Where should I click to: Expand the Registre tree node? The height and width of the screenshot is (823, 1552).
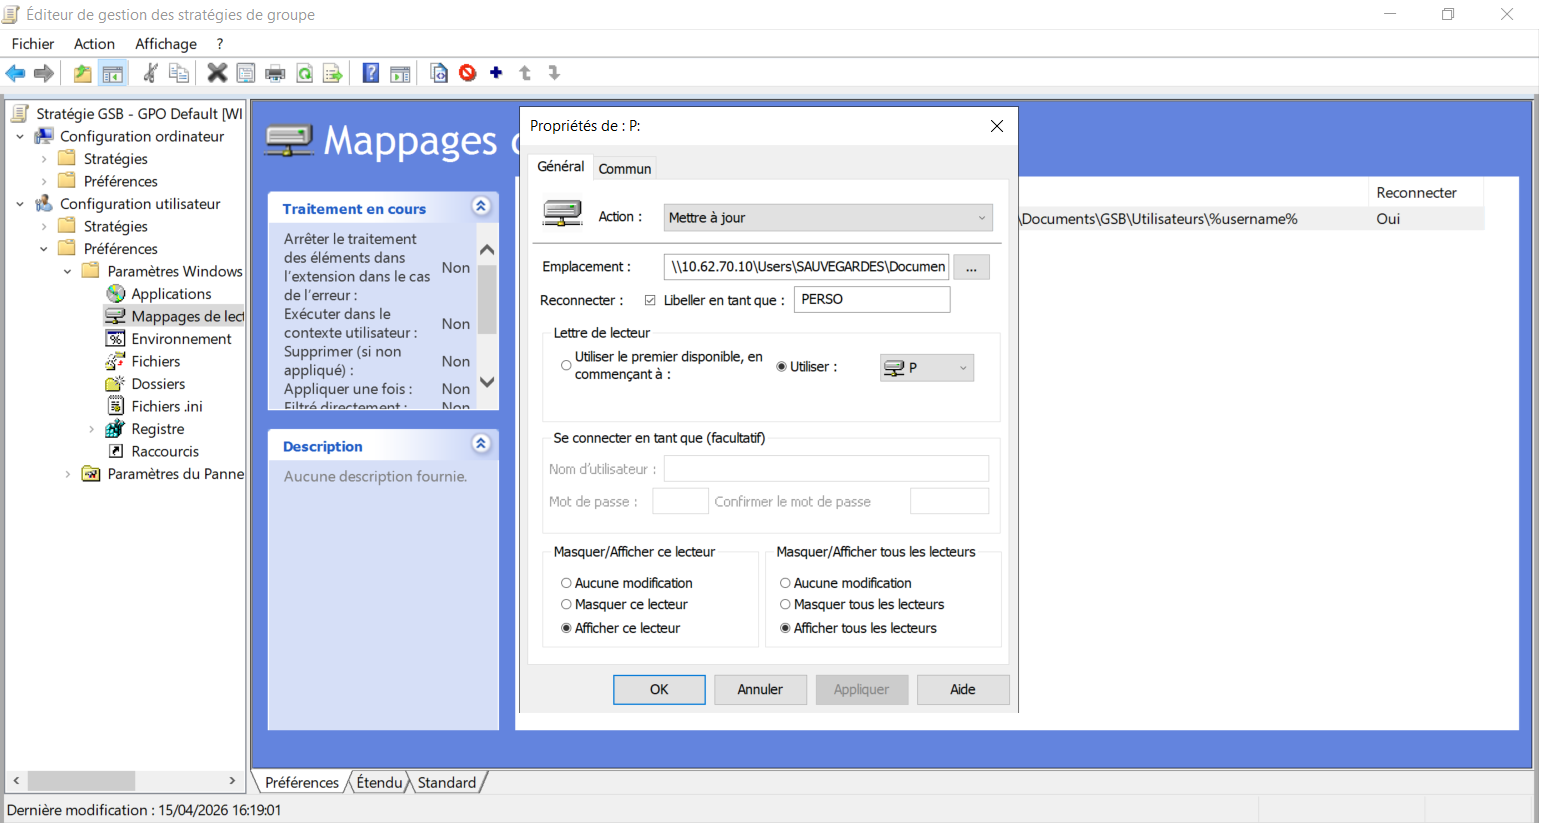tap(92, 429)
